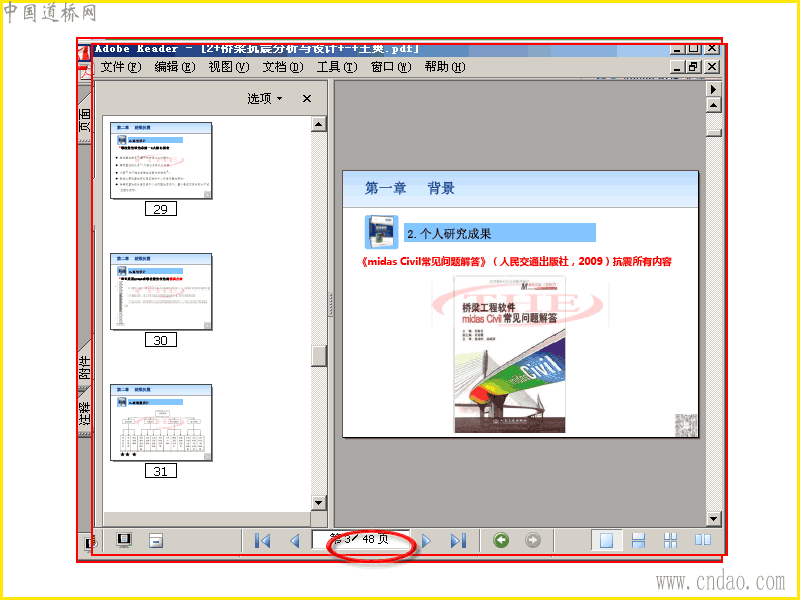The width and height of the screenshot is (800, 600).
Task: Select page 30 thumbnail
Action: (161, 292)
